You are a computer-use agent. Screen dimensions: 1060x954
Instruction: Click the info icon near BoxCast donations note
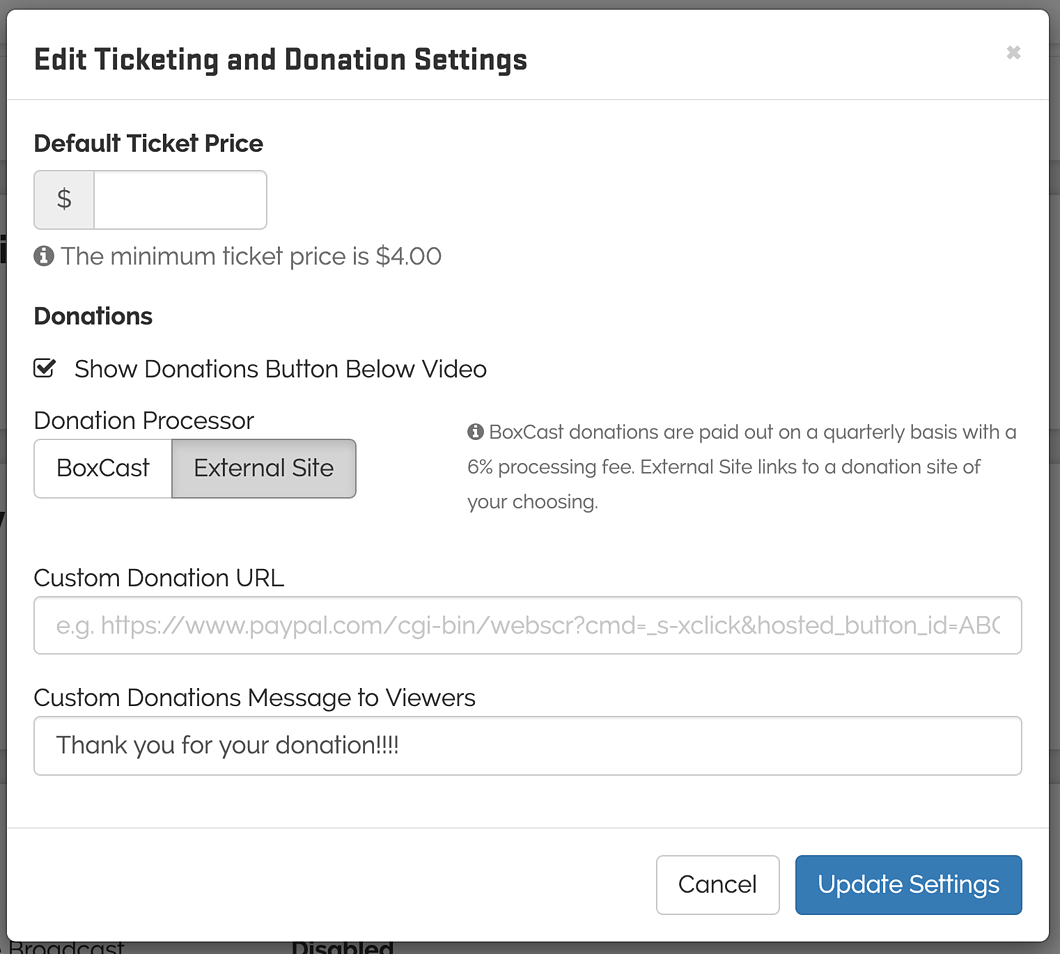tap(474, 431)
